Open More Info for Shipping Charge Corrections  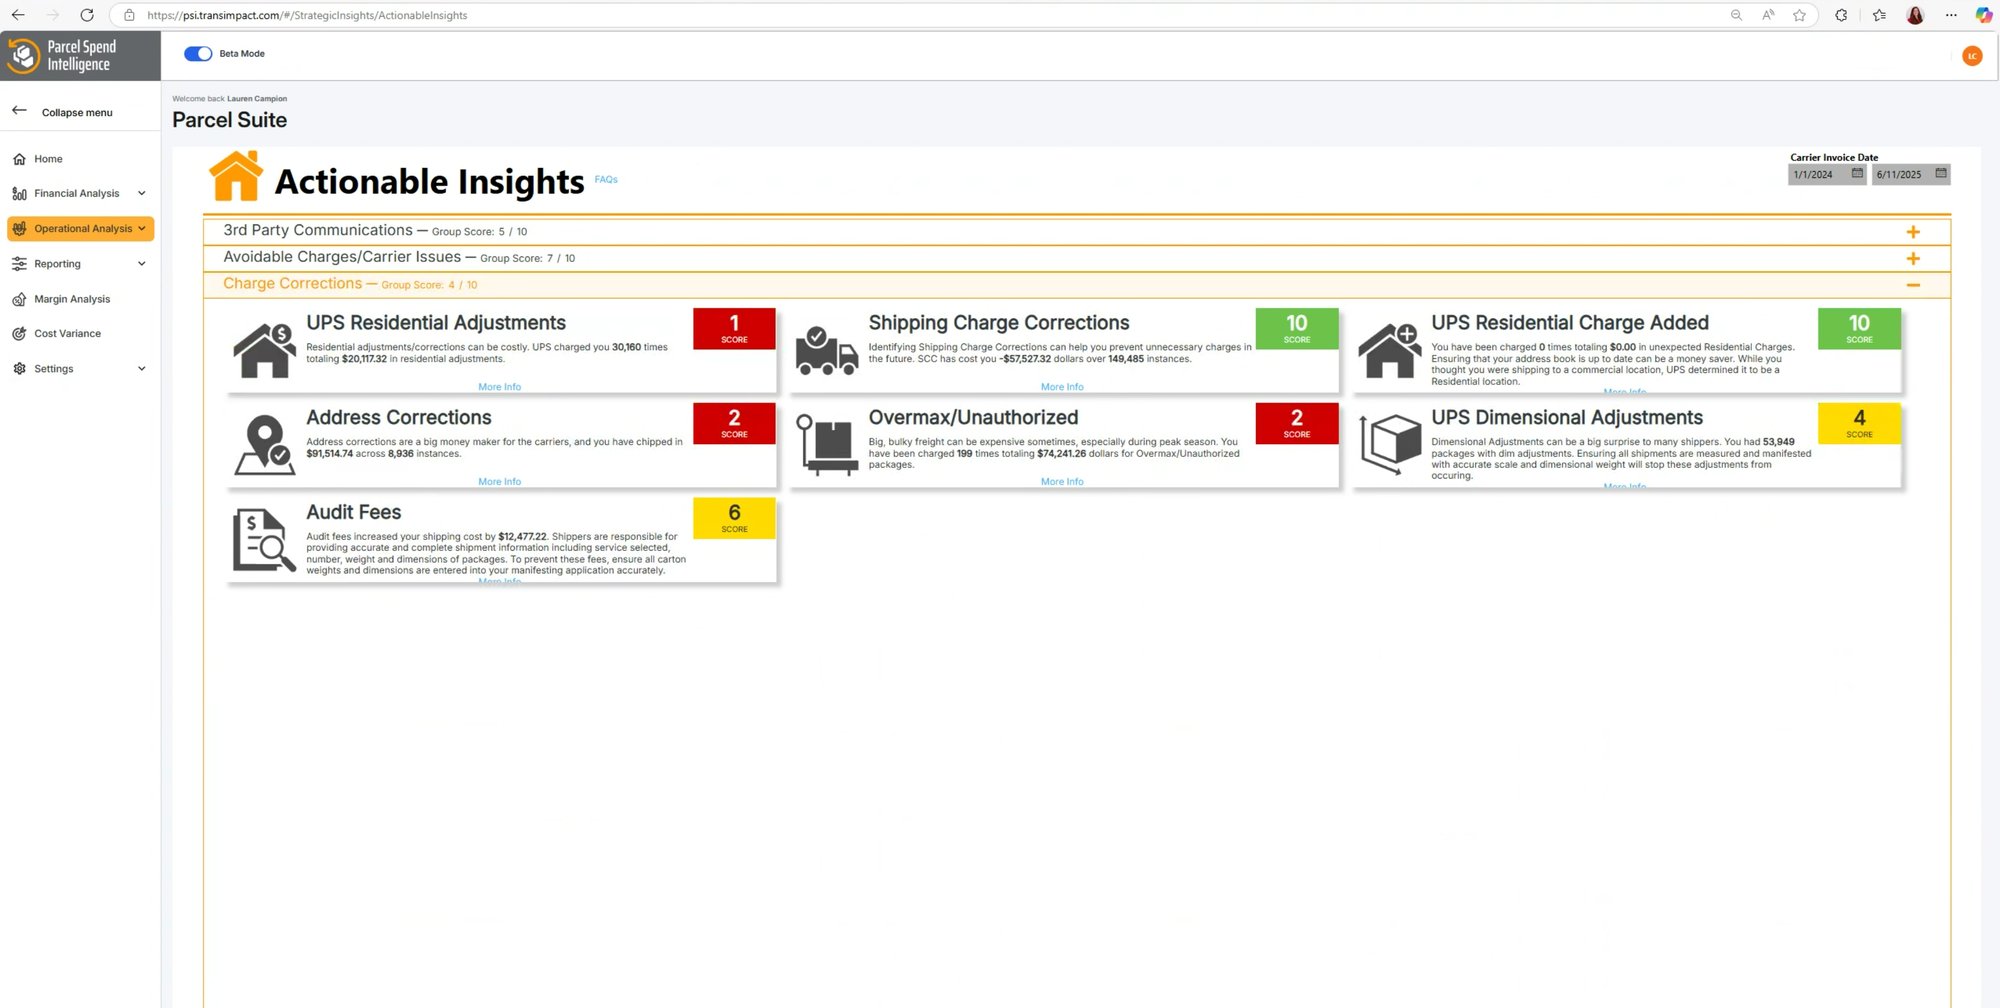(1062, 387)
